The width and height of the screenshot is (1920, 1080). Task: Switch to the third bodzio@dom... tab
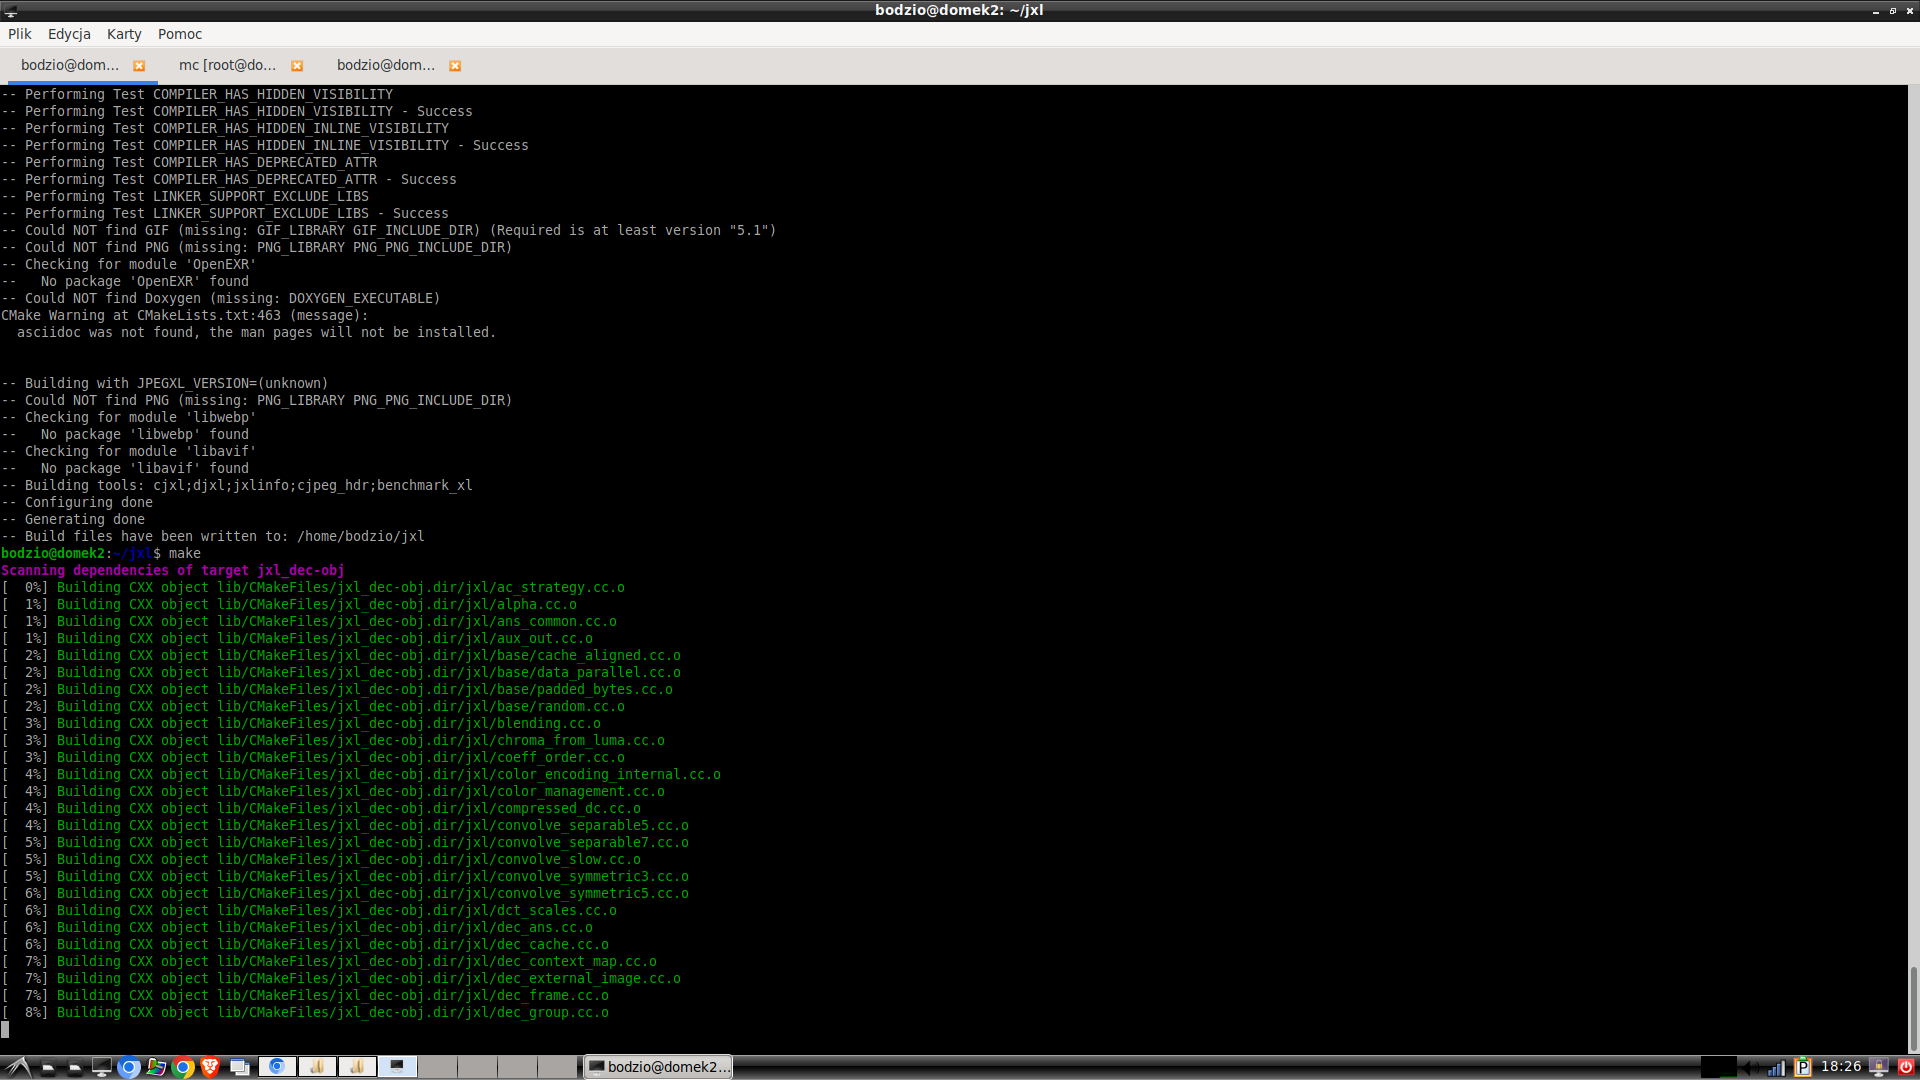pos(385,66)
